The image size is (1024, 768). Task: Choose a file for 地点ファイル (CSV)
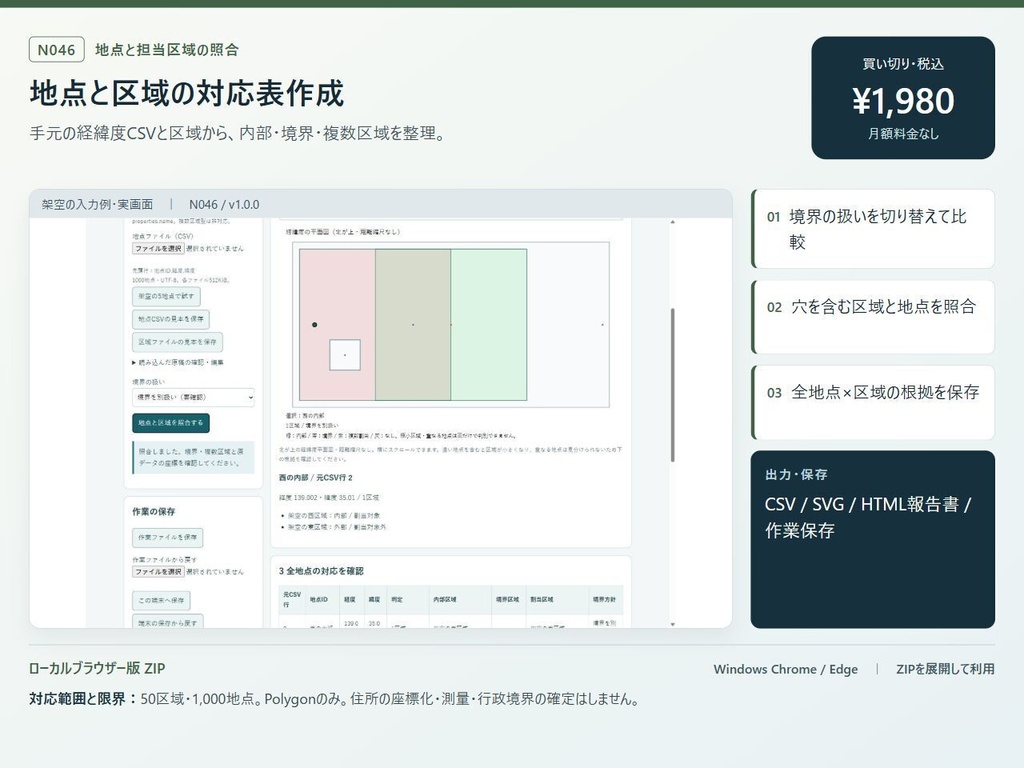click(158, 248)
